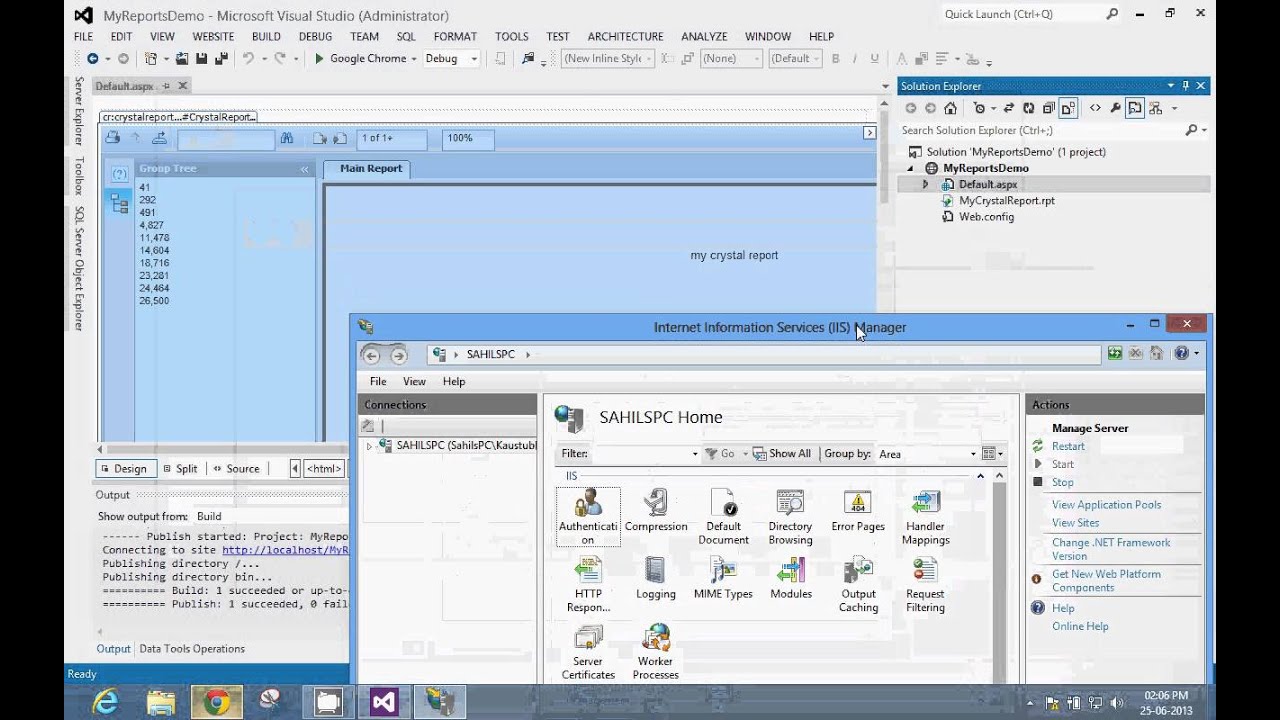Open the Modules feature icon
1280x720 pixels.
coord(790,579)
